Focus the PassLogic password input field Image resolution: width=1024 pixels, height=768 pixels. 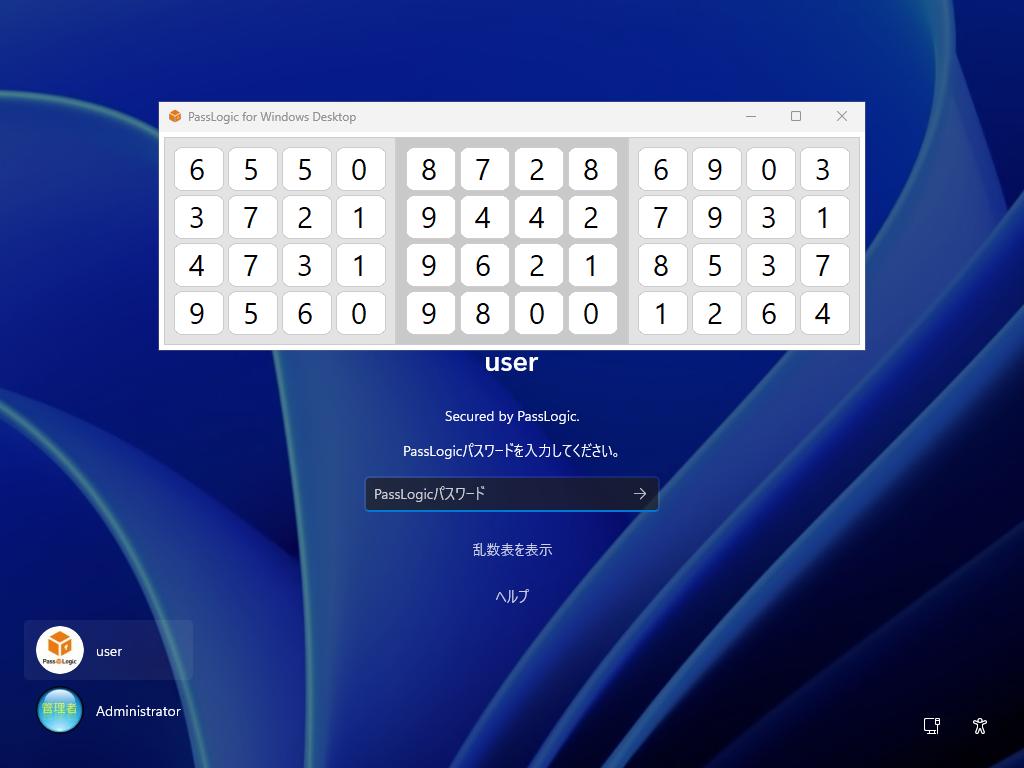click(511, 494)
